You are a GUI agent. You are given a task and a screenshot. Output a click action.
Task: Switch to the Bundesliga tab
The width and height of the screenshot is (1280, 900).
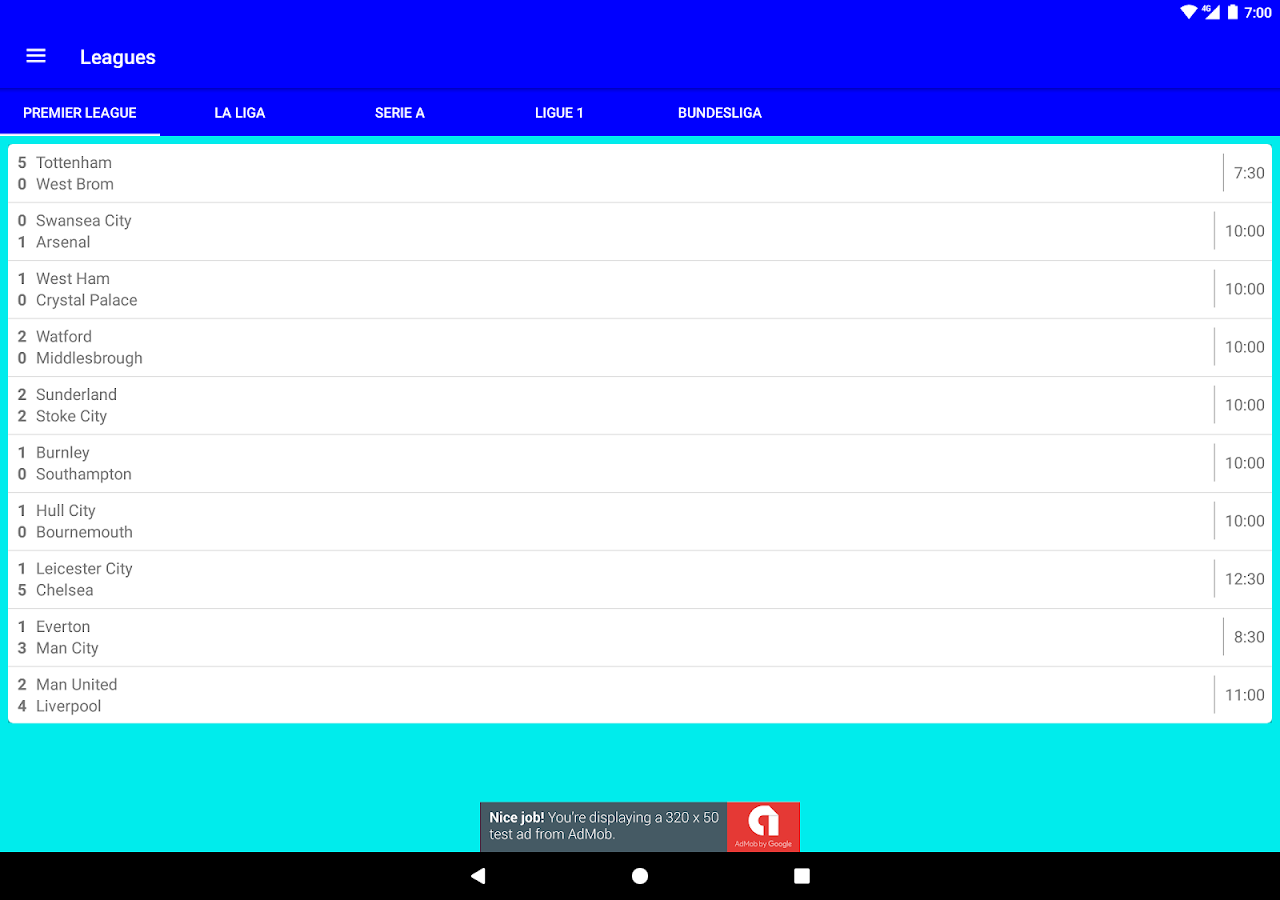[720, 113]
